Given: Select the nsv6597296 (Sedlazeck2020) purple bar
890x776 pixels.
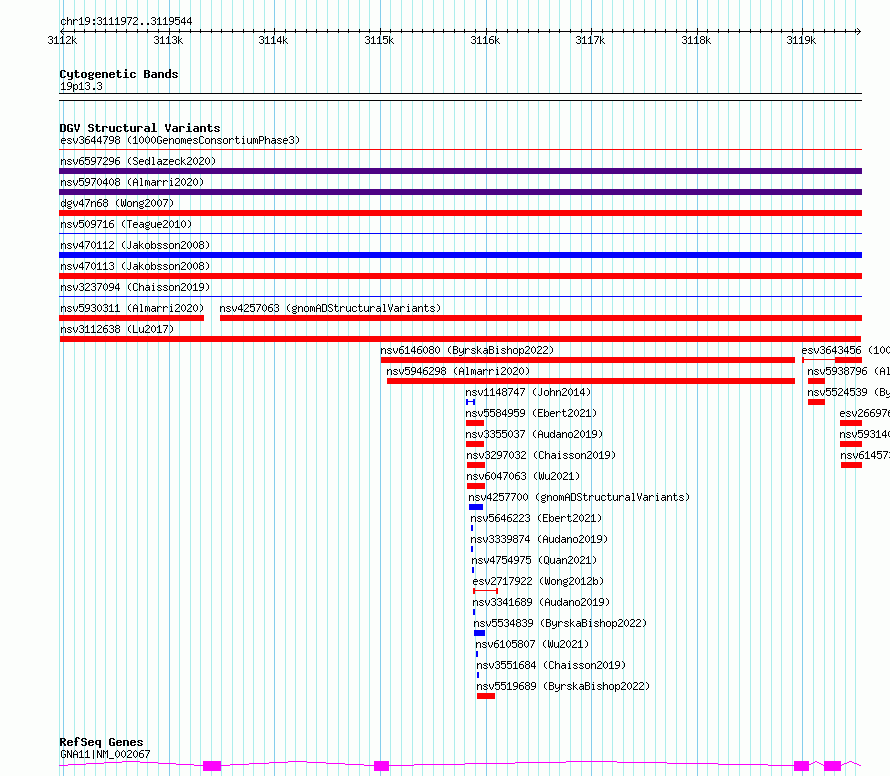Looking at the screenshot, I should click(x=460, y=171).
